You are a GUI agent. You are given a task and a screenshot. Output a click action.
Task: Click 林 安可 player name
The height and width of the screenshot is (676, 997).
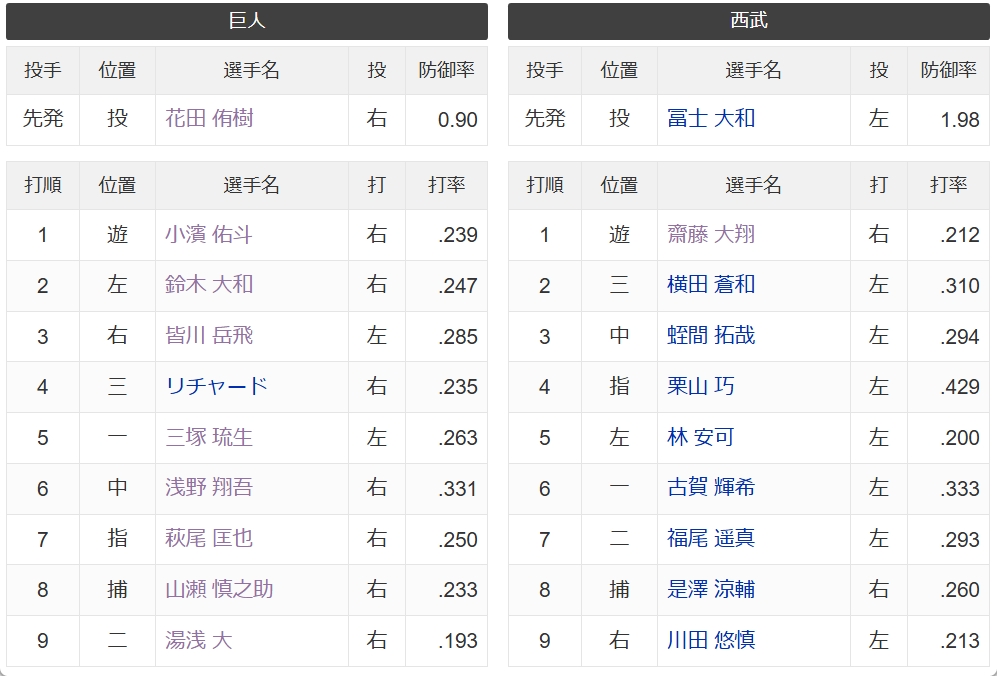(x=701, y=438)
